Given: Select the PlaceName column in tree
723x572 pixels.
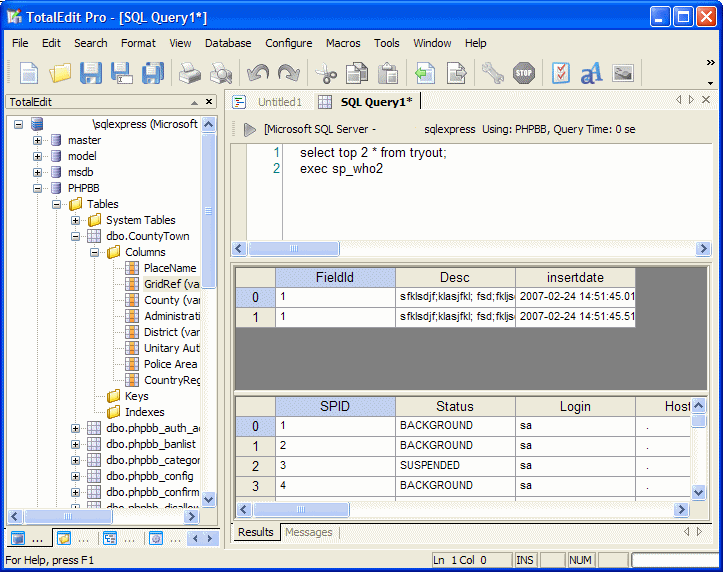Looking at the screenshot, I should 170,268.
